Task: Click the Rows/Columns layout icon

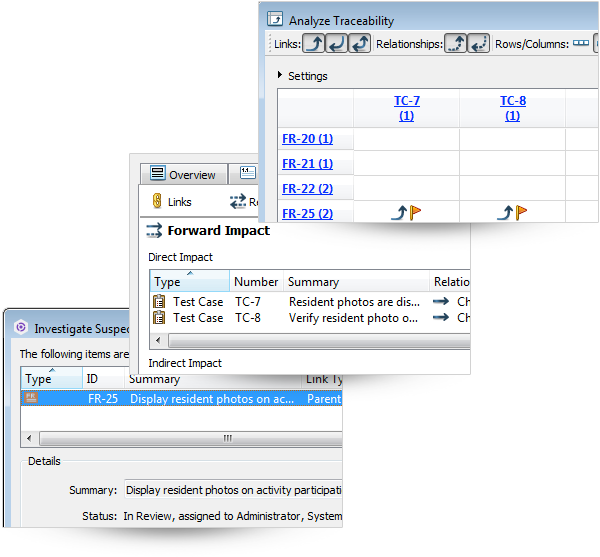Action: [x=580, y=43]
